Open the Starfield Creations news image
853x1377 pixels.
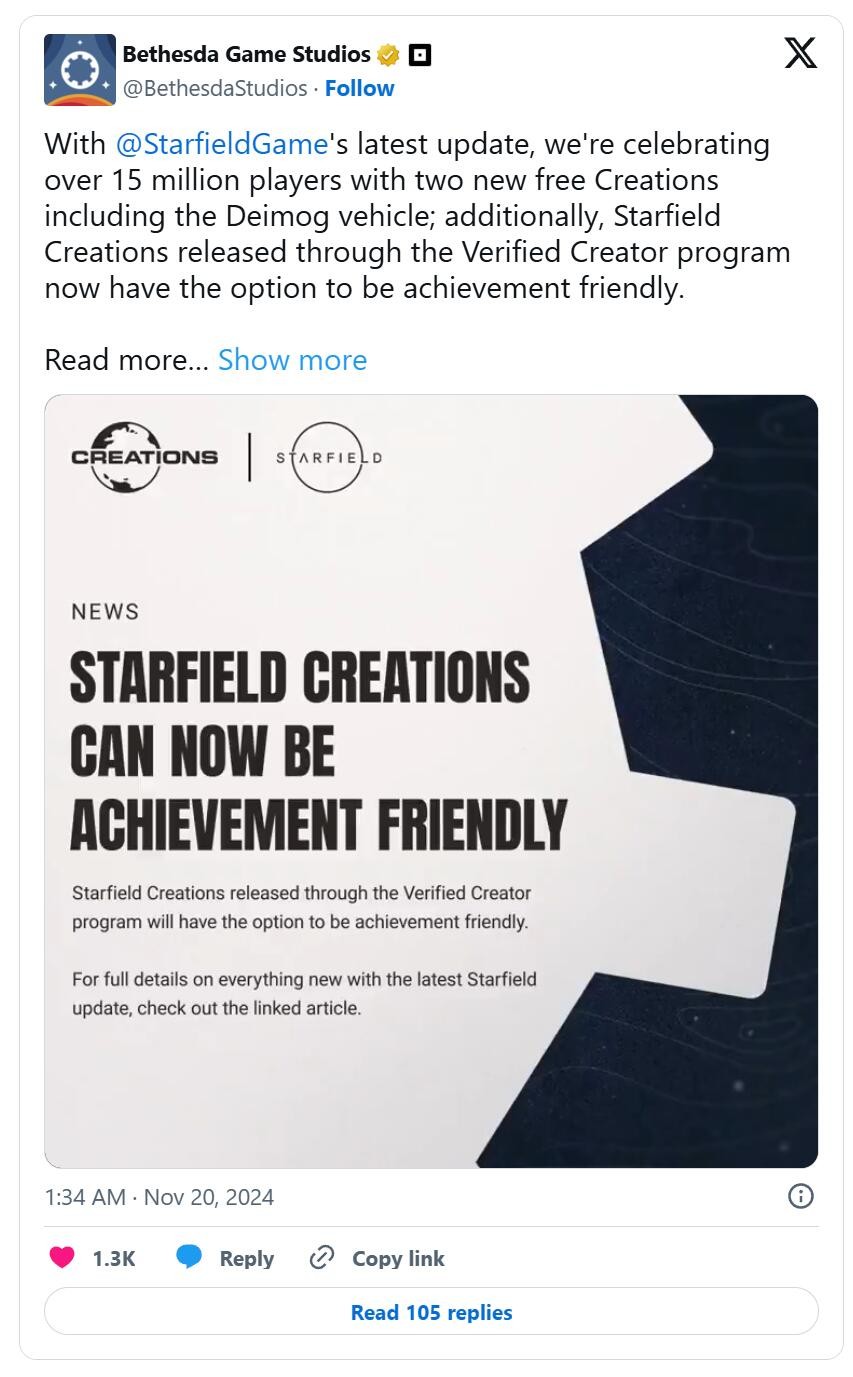tap(431, 780)
